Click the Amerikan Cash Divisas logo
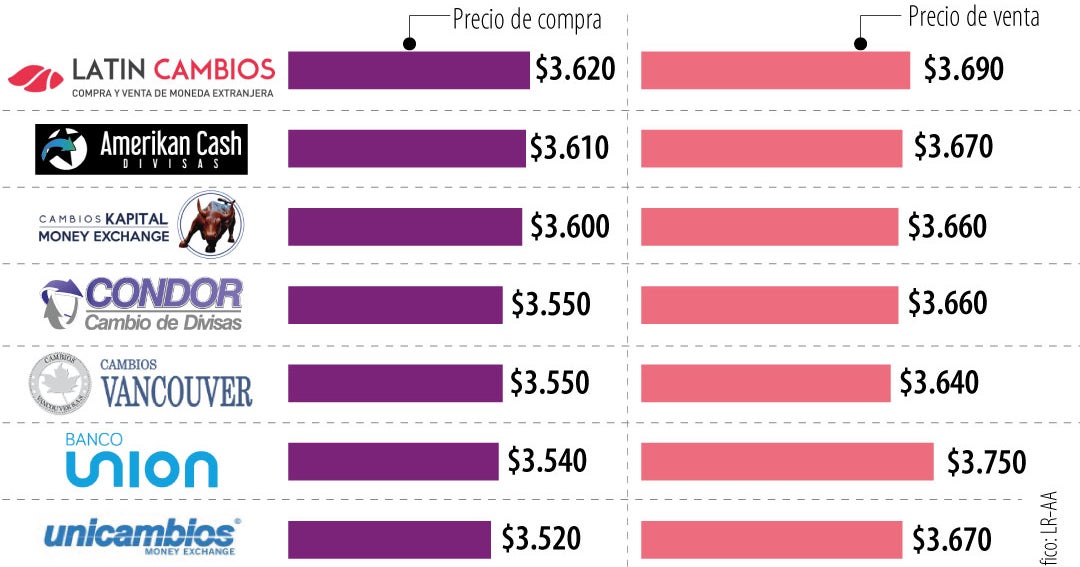Screen dimensions: 1080x567 tap(141, 149)
